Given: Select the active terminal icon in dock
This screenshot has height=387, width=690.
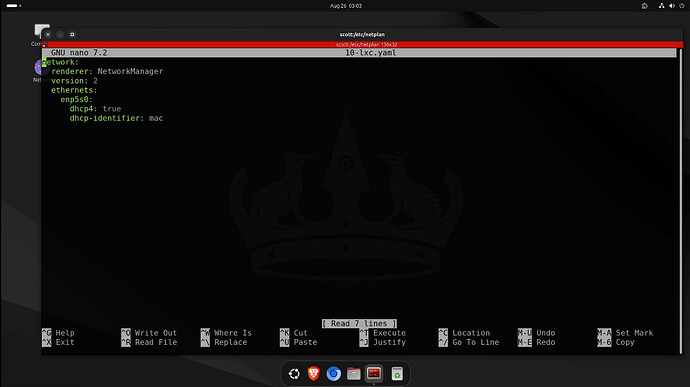Looking at the screenshot, I should click(374, 374).
